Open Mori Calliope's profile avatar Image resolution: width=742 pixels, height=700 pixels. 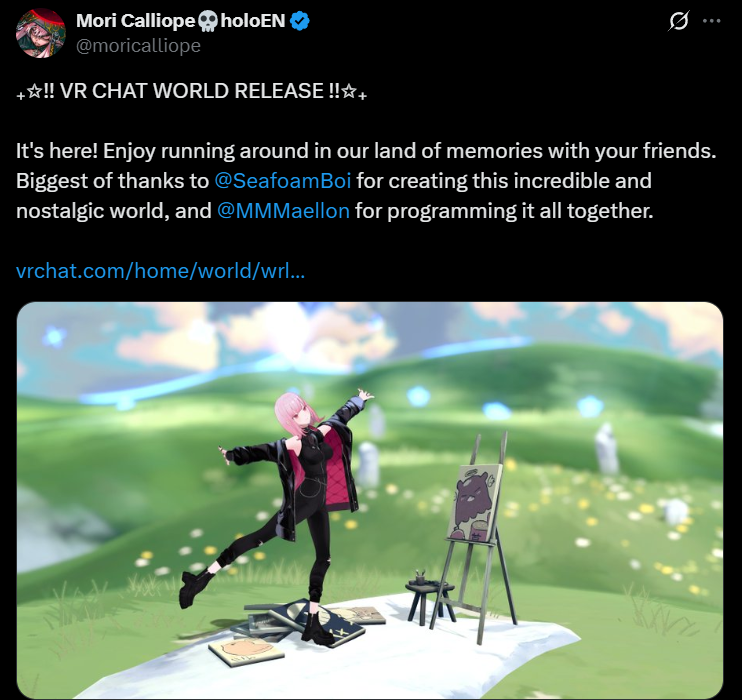coord(40,33)
